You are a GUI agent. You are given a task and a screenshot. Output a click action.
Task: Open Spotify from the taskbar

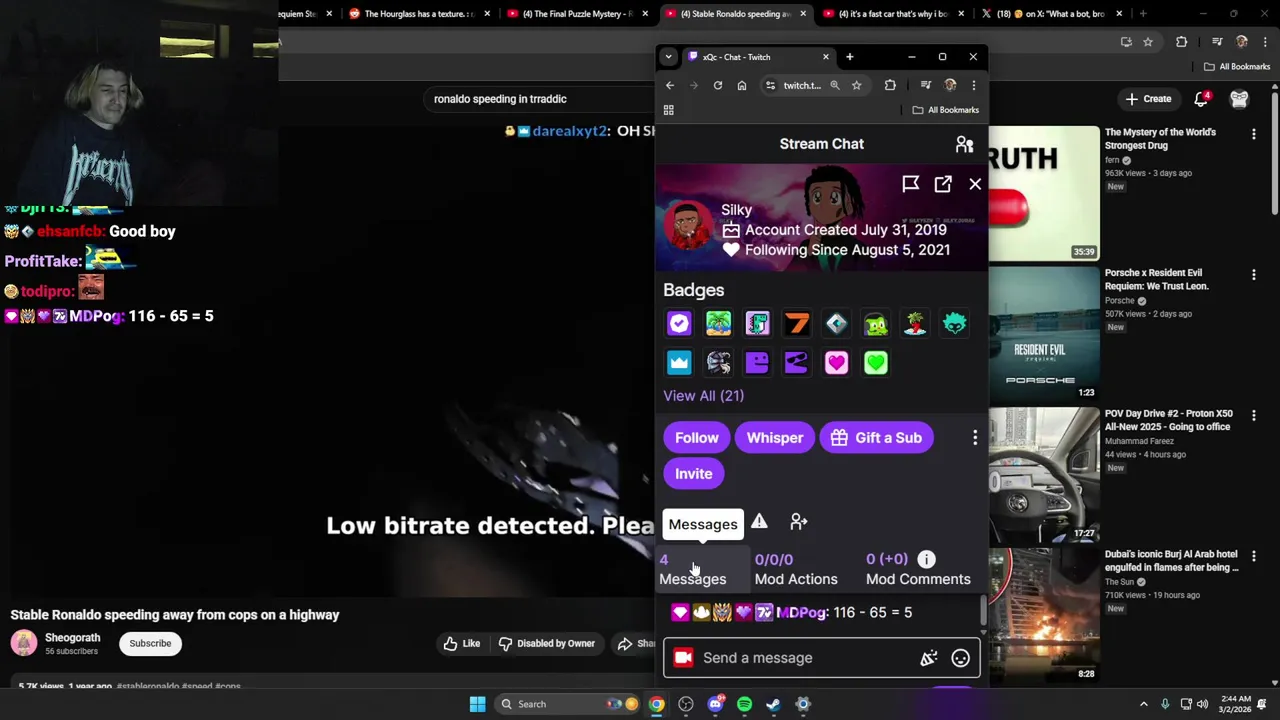point(744,704)
